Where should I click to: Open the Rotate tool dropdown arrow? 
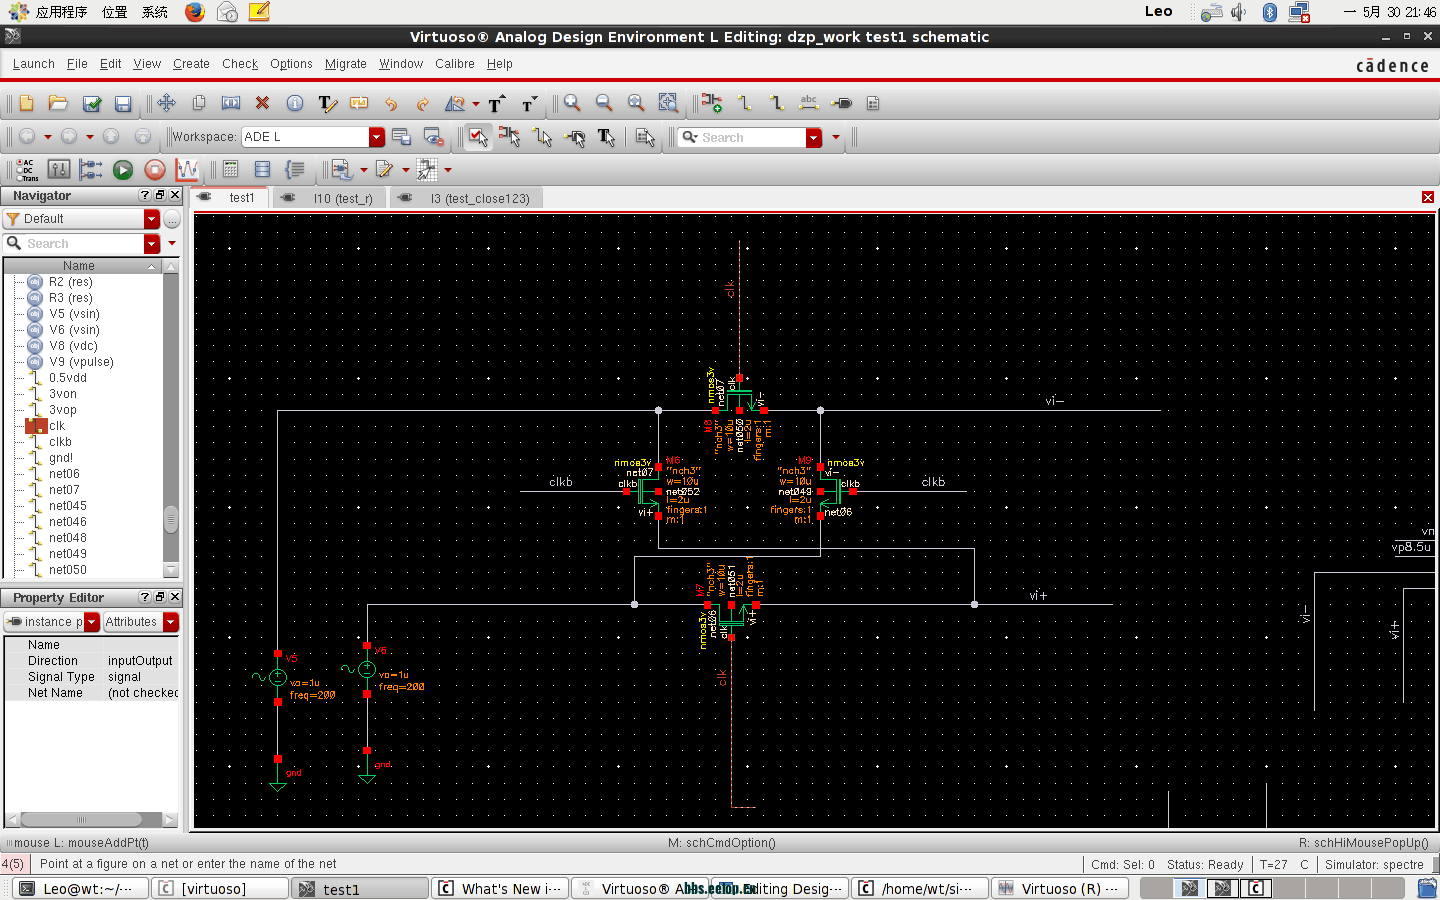pos(476,104)
